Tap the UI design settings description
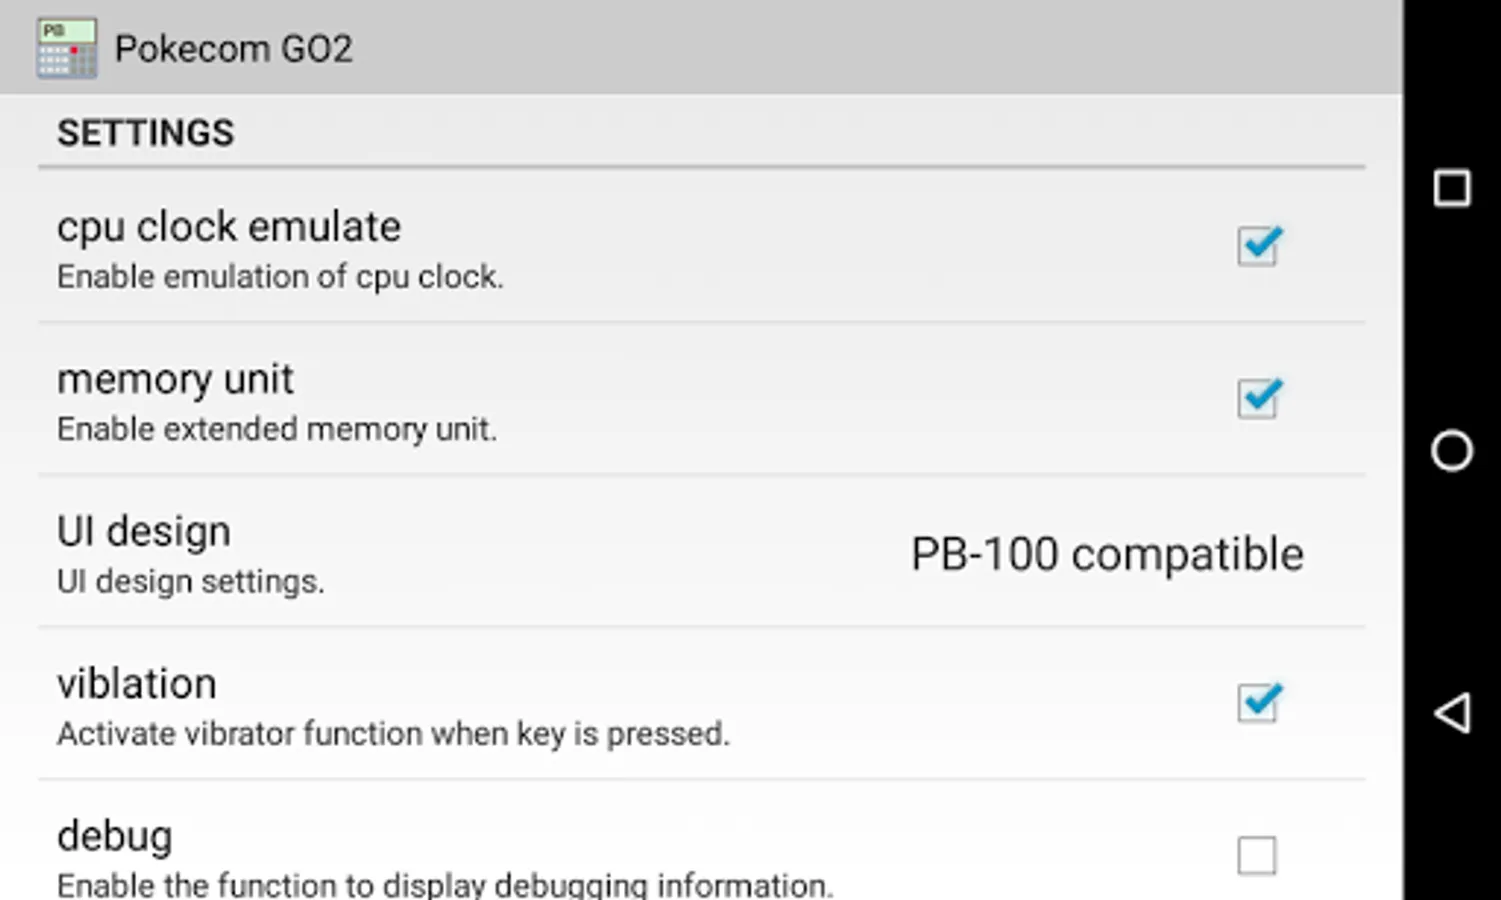This screenshot has width=1501, height=900. pos(190,581)
